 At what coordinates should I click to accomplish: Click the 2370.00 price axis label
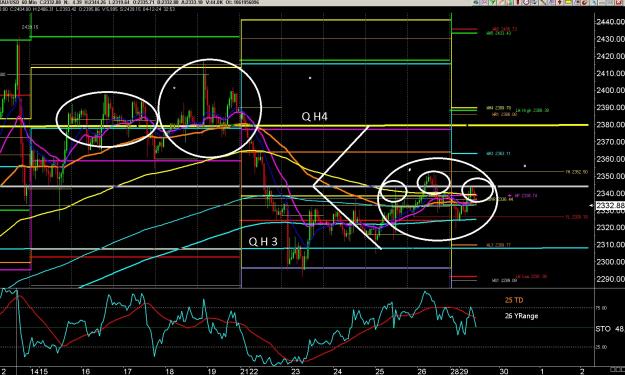(610, 142)
